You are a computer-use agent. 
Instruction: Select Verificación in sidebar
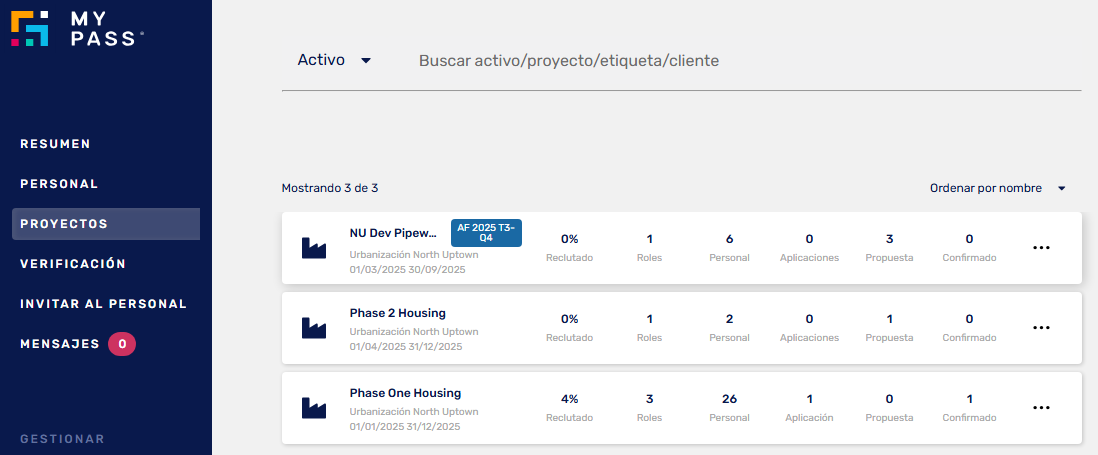tap(73, 264)
